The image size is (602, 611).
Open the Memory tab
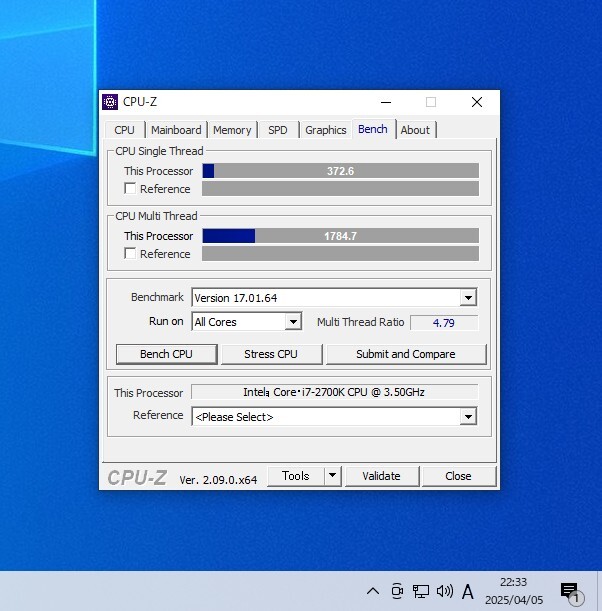point(232,130)
